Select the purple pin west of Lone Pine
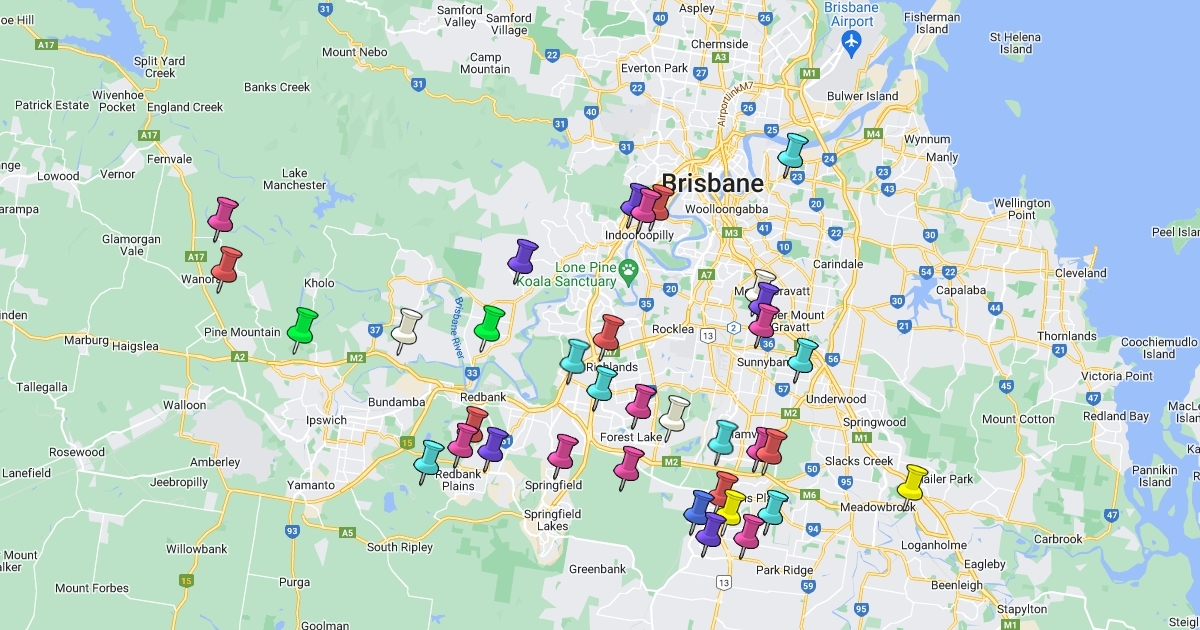The height and width of the screenshot is (630, 1200). click(x=521, y=257)
